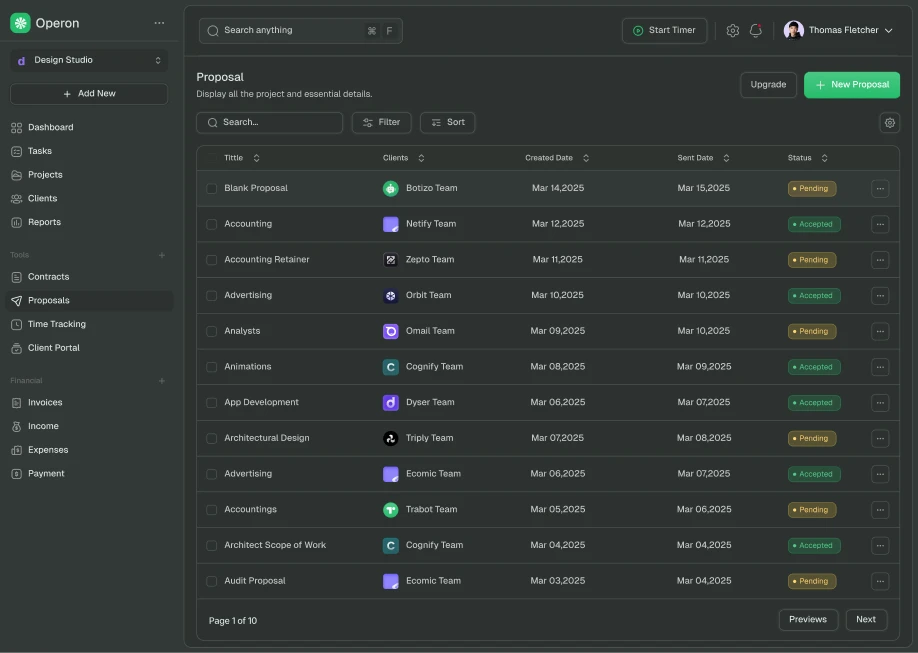Create a New Proposal
Viewport: 918px width, 653px height.
(851, 85)
